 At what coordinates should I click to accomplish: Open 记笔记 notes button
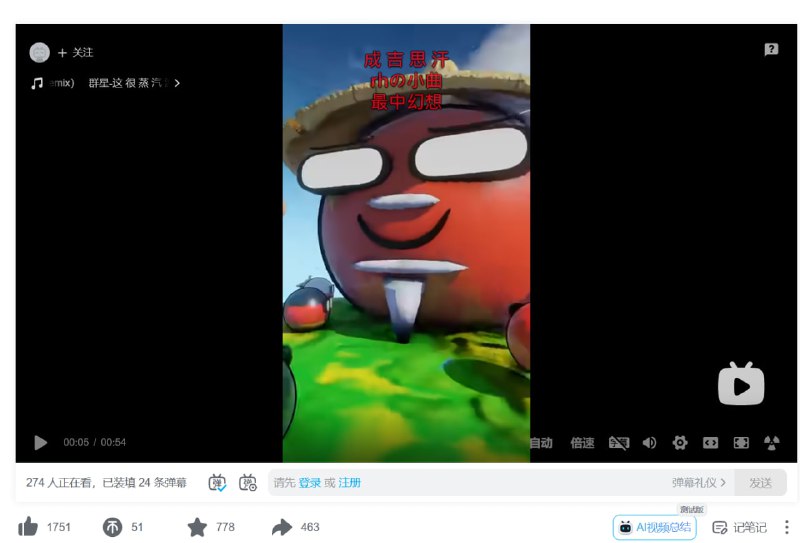click(x=739, y=527)
